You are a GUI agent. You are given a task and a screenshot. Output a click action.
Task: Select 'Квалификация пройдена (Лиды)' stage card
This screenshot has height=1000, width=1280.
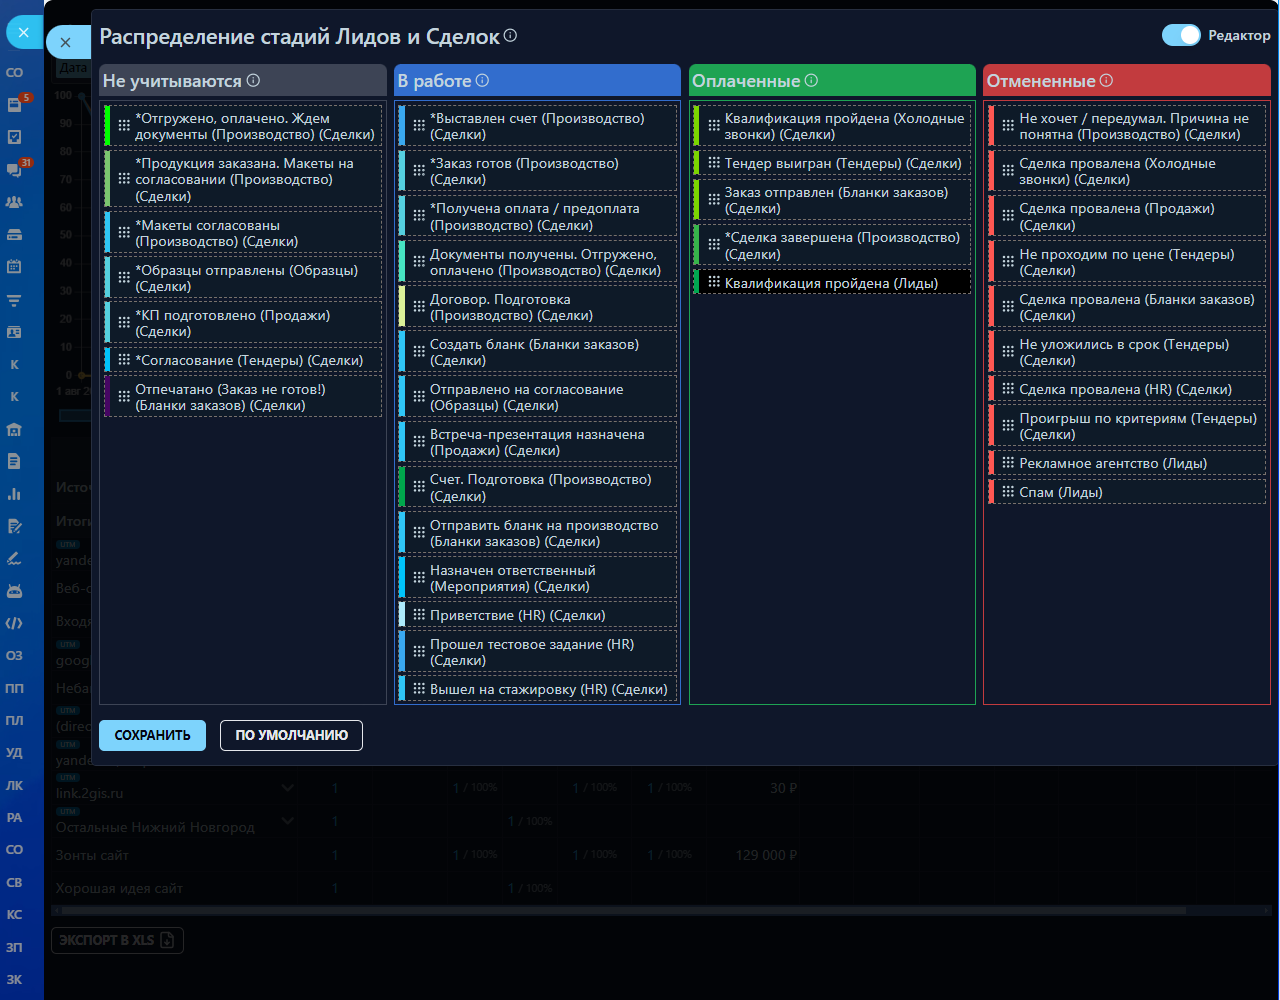832,283
